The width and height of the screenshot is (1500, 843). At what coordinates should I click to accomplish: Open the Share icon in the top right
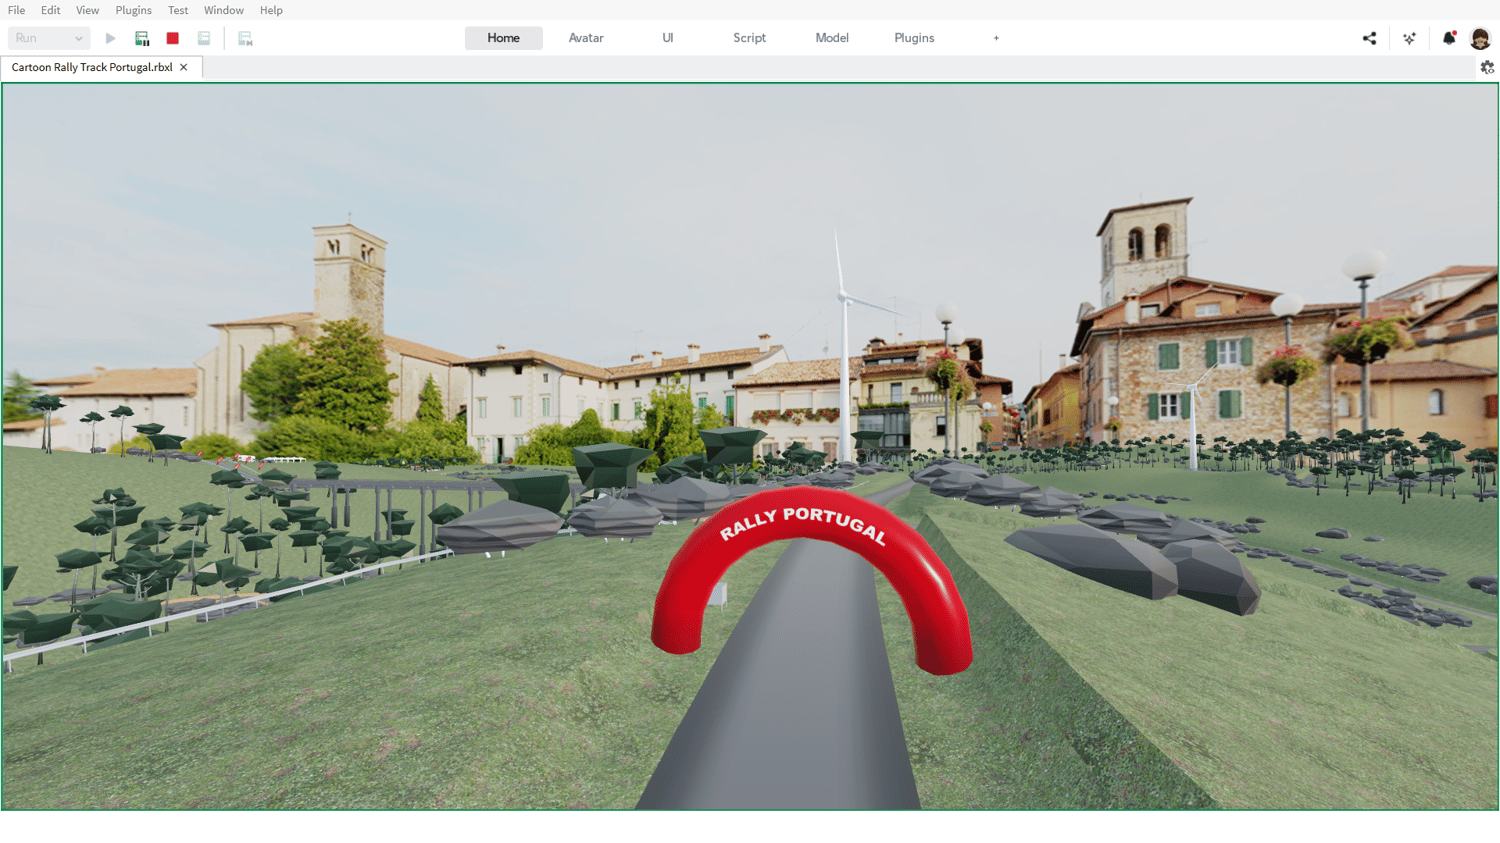click(x=1369, y=38)
